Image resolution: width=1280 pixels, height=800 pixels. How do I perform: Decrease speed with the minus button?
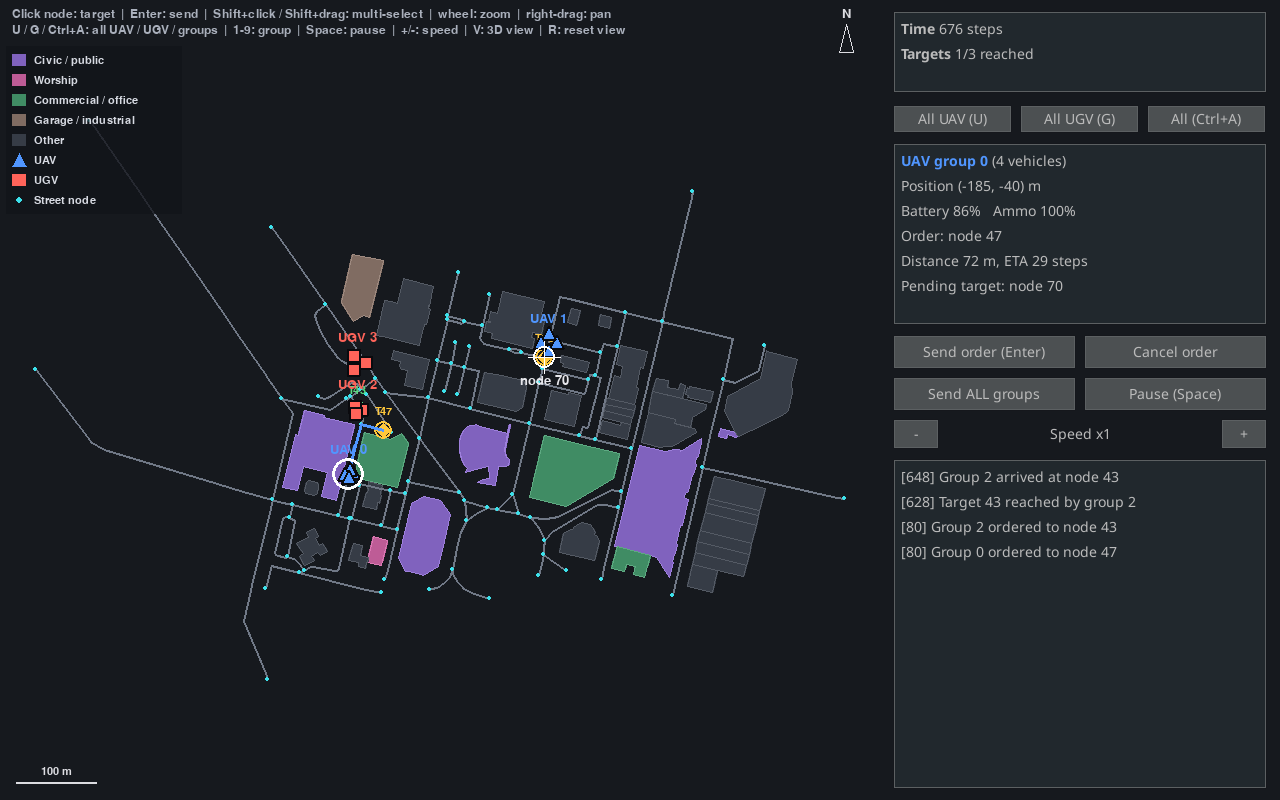click(x=916, y=434)
